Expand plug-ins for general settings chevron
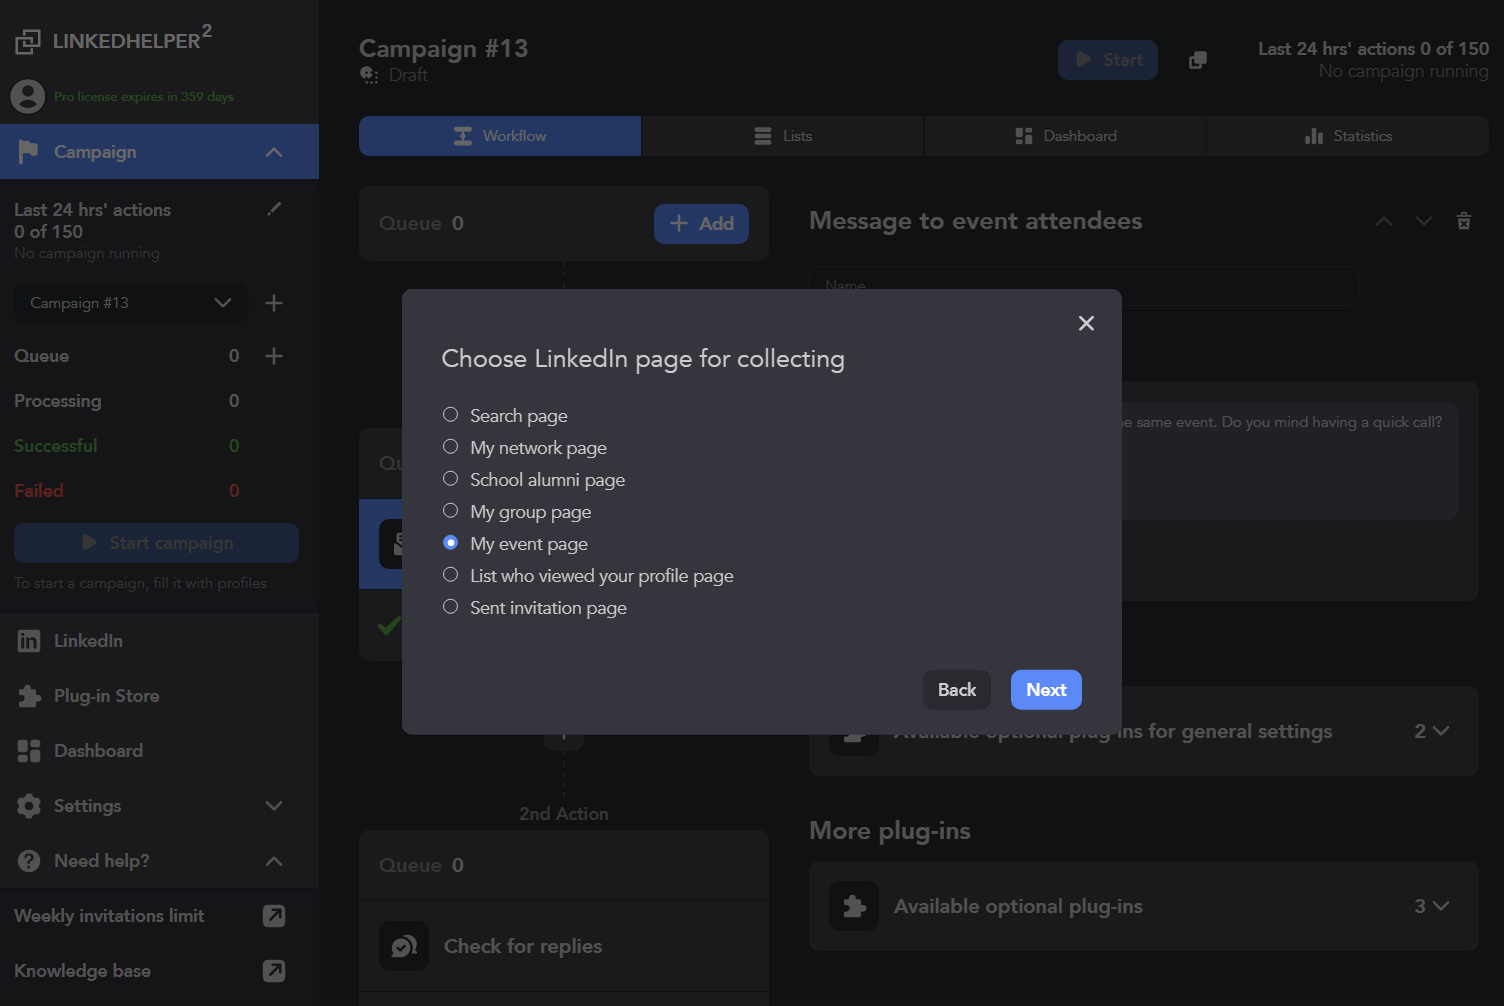1504x1006 pixels. tap(1440, 731)
